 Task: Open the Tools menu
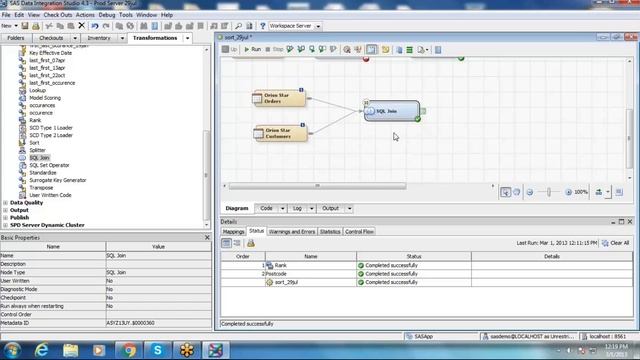pyautogui.click(x=126, y=15)
